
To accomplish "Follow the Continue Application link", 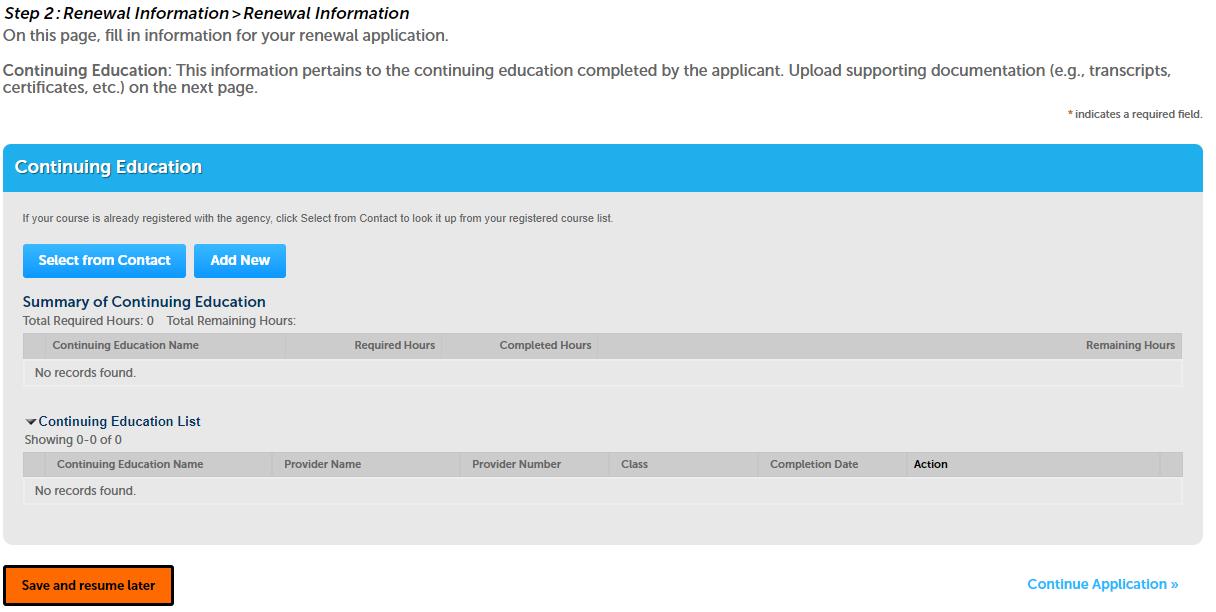I will pos(1102,584).
